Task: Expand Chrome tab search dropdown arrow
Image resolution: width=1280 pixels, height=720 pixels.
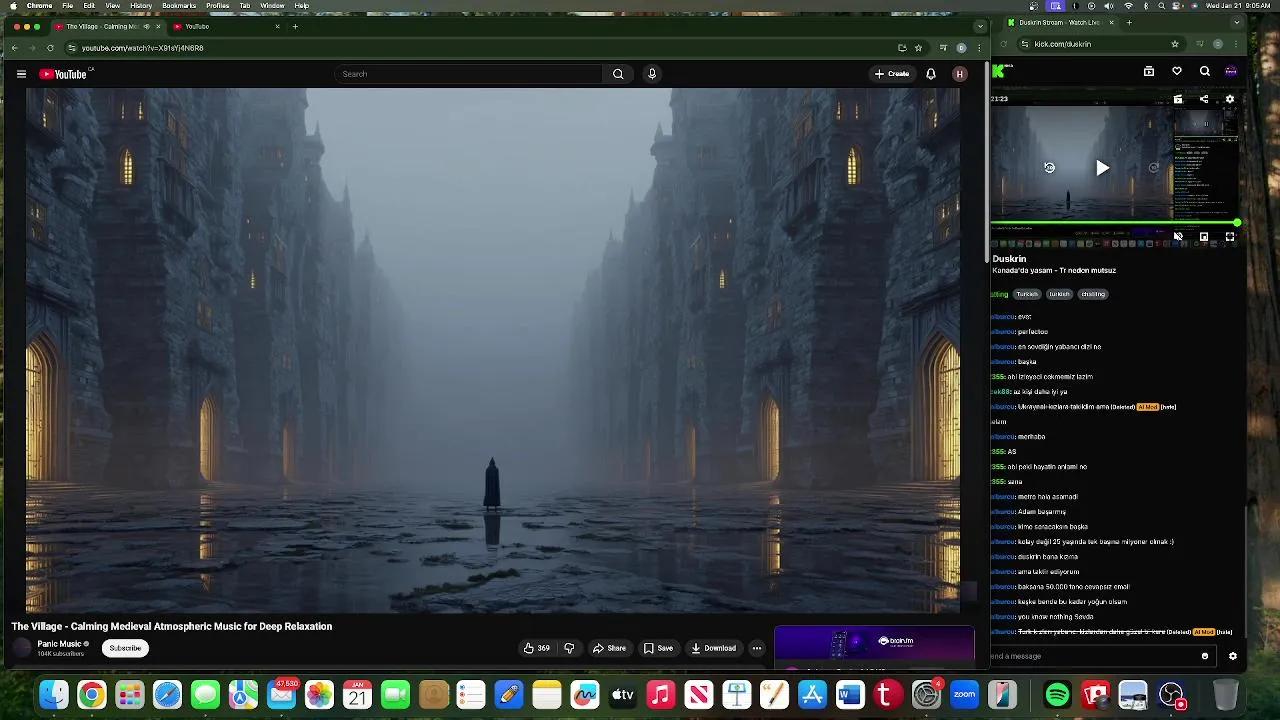Action: [980, 27]
